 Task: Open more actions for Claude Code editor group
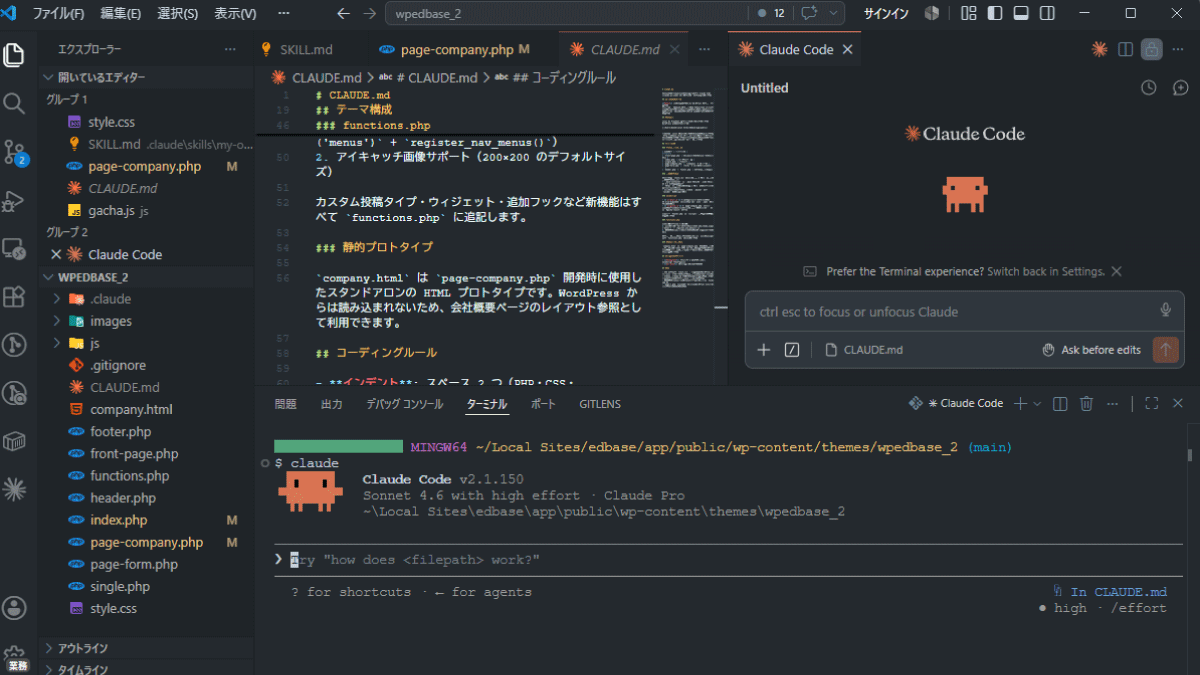click(x=1177, y=49)
